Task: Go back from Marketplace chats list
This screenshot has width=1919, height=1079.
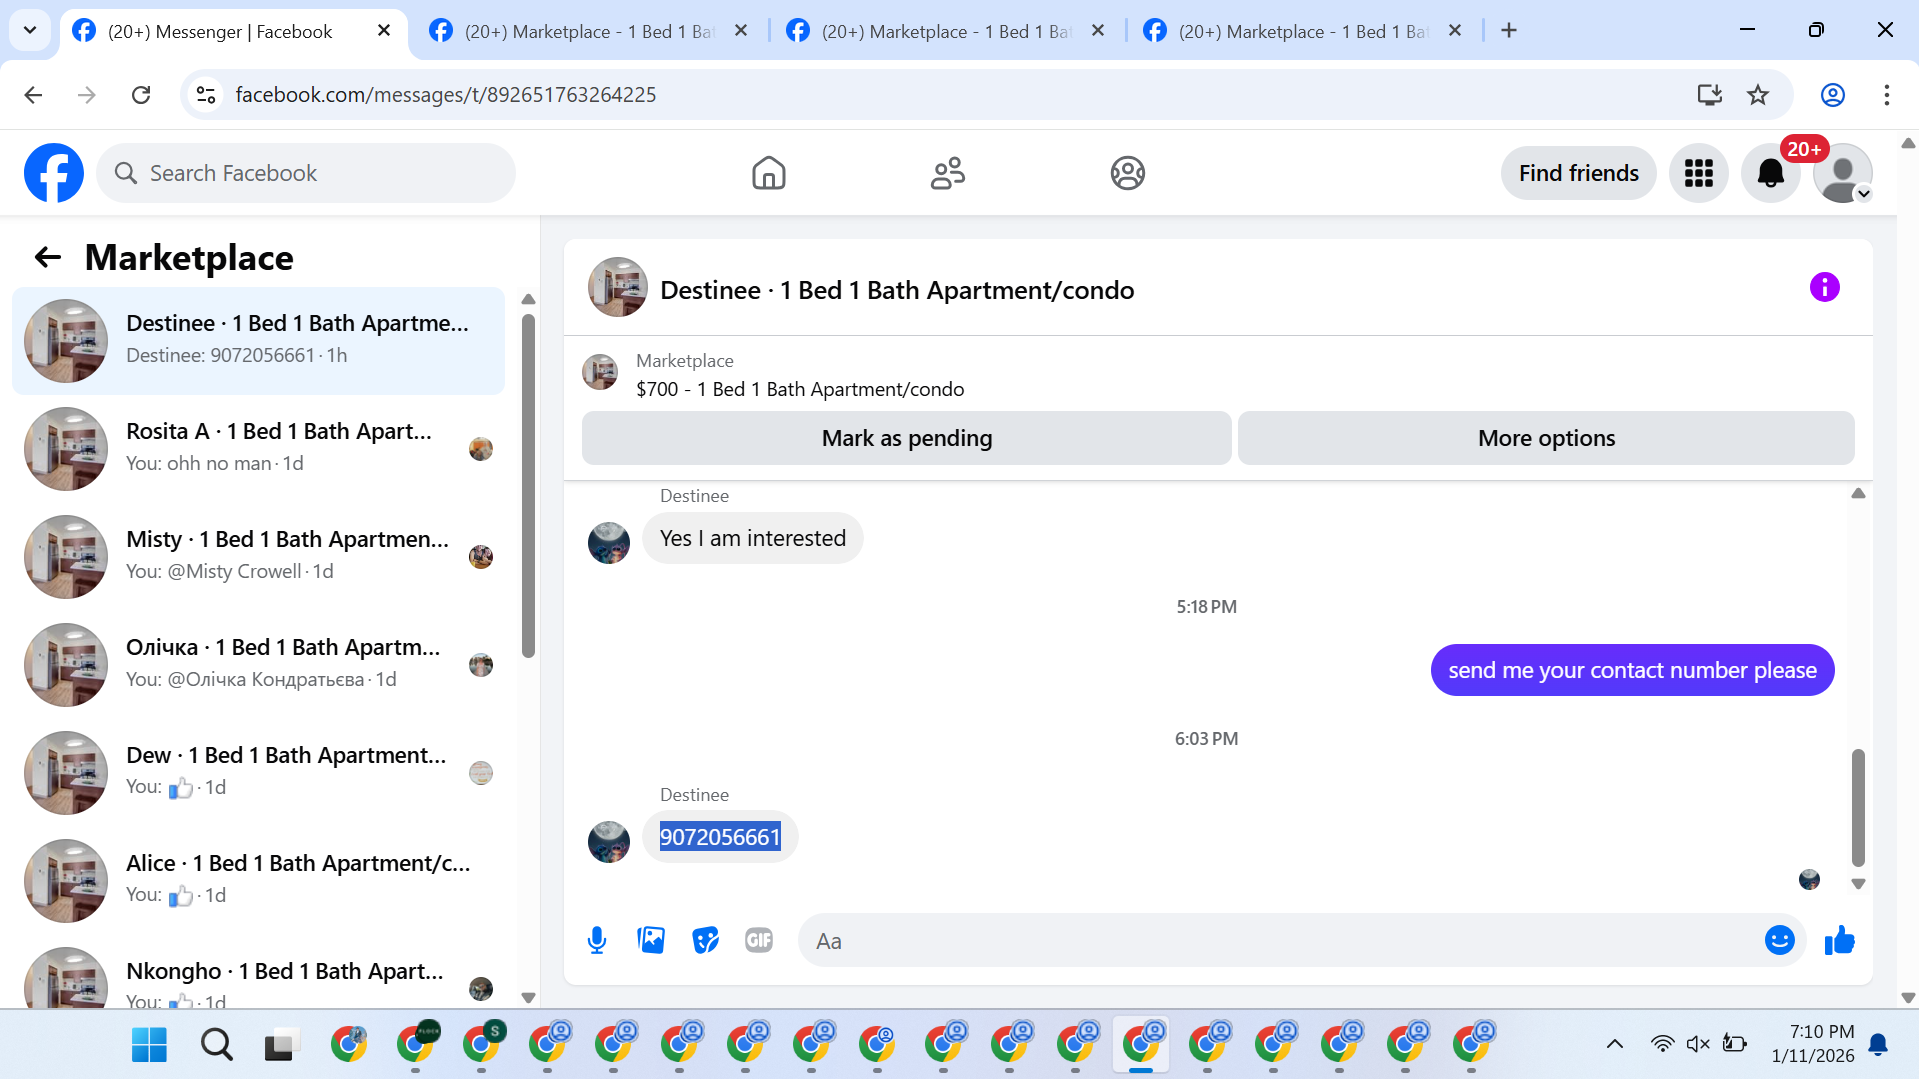Action: (48, 258)
